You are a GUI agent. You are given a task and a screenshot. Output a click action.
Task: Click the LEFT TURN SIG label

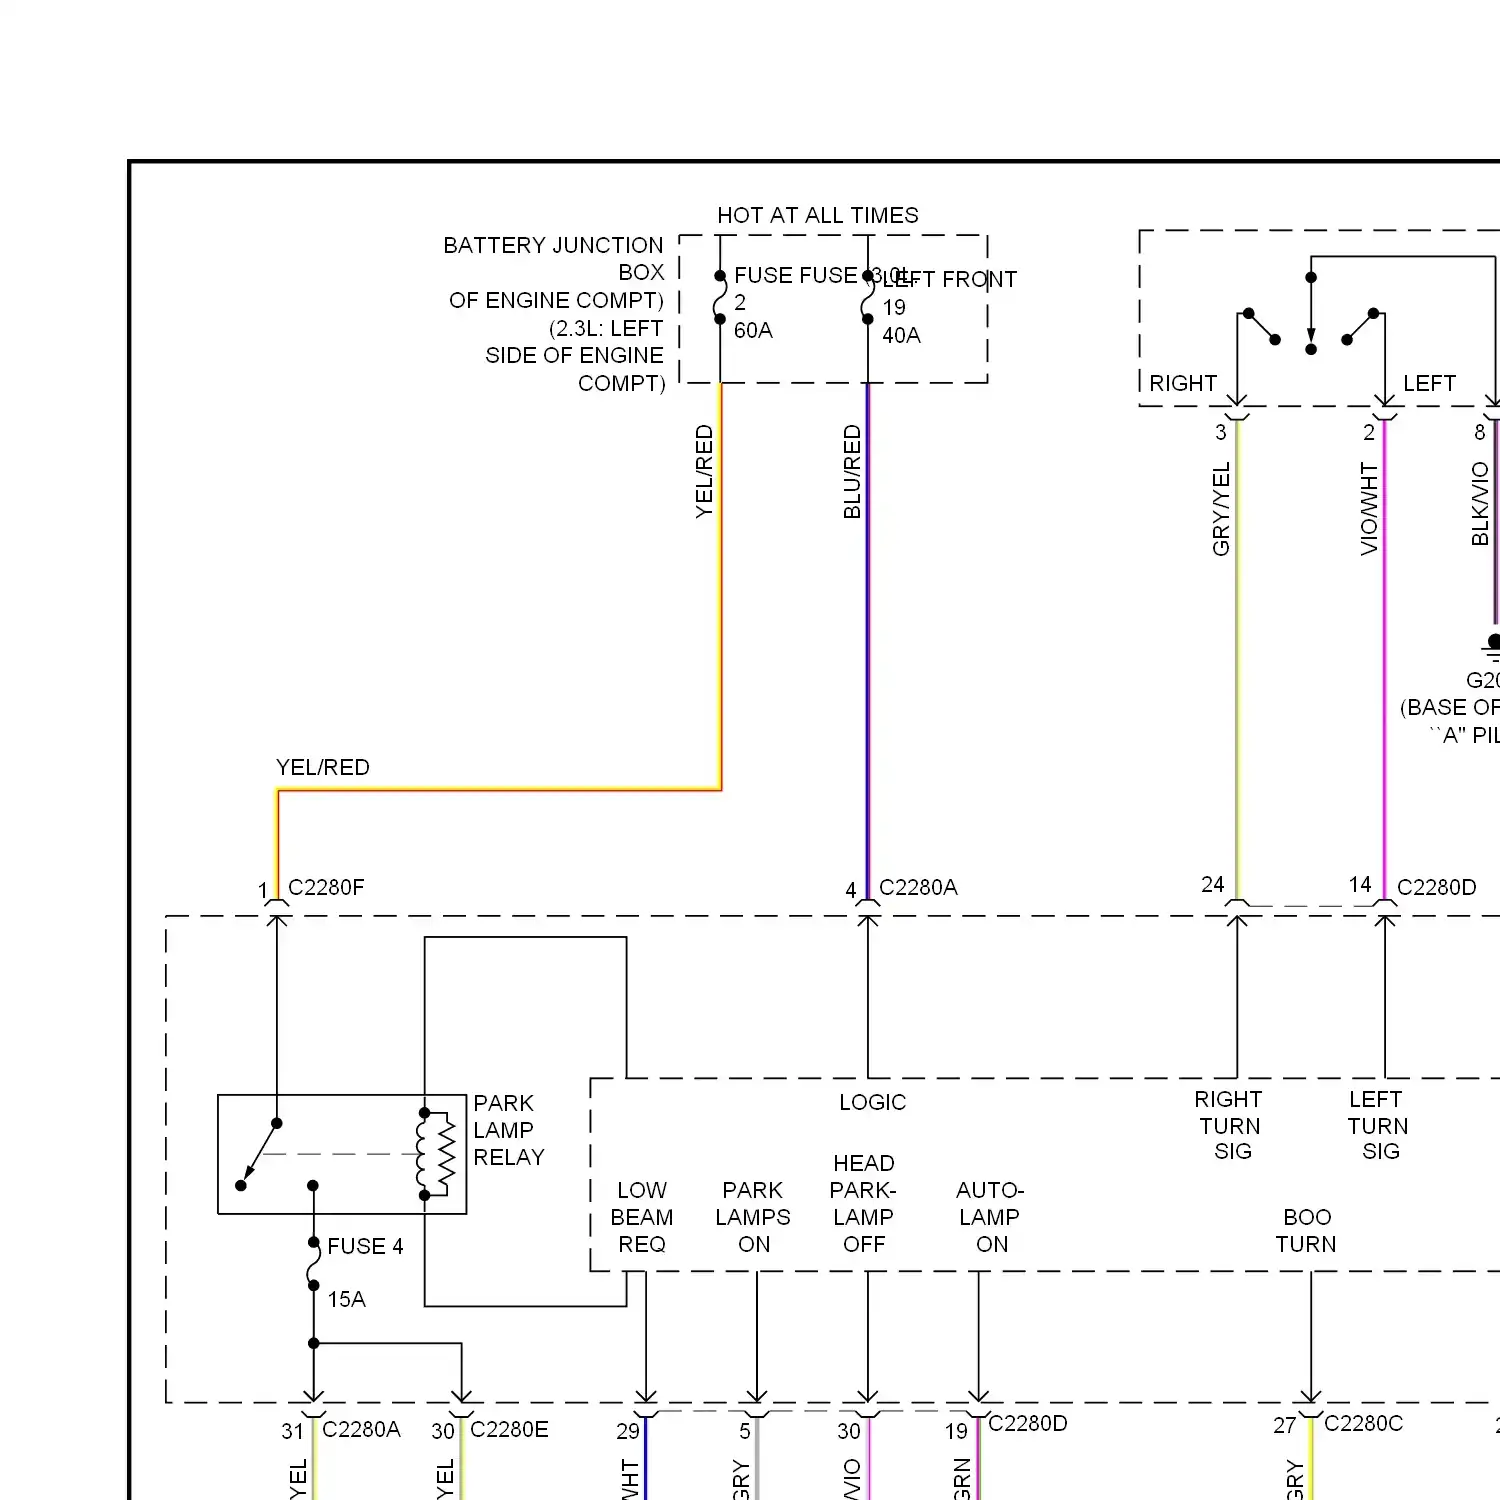point(1378,1125)
